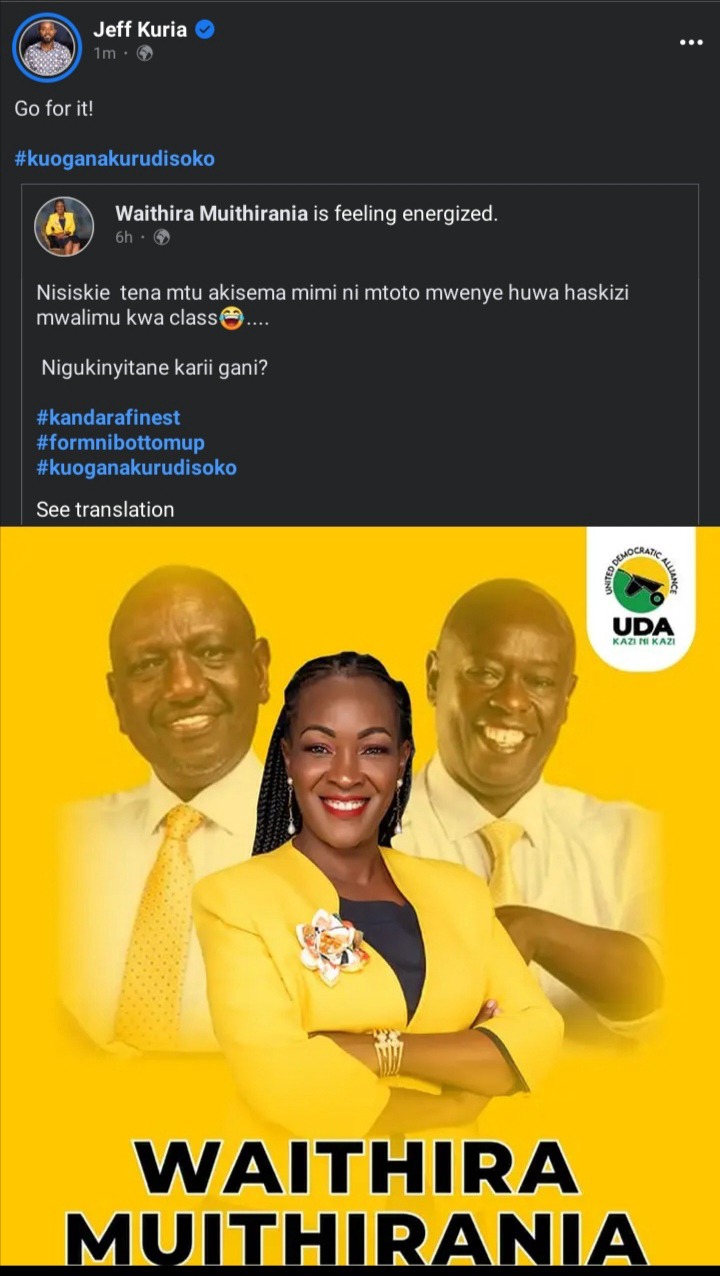
Task: Open Waithira Muithirania's profile picture
Action: click(x=64, y=226)
